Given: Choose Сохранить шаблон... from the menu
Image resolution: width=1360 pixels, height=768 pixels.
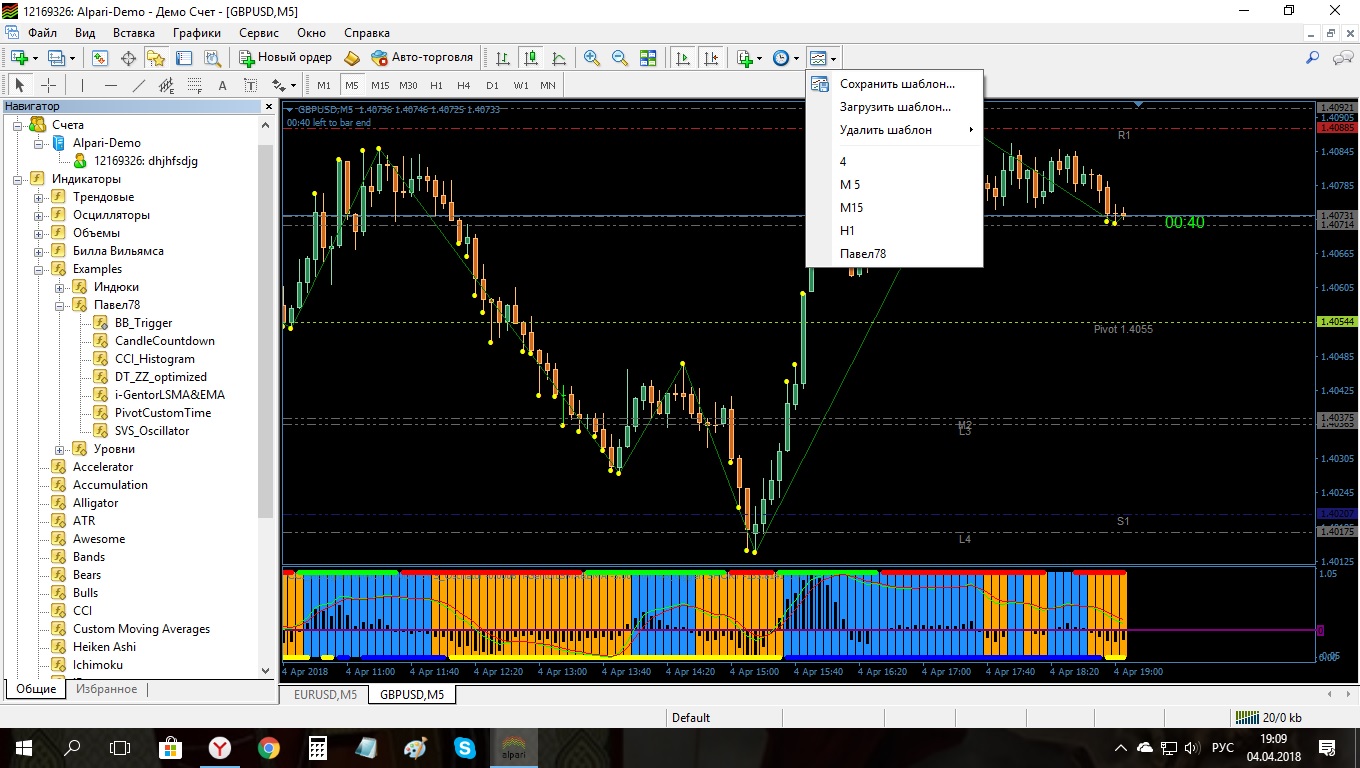Looking at the screenshot, I should tap(895, 84).
